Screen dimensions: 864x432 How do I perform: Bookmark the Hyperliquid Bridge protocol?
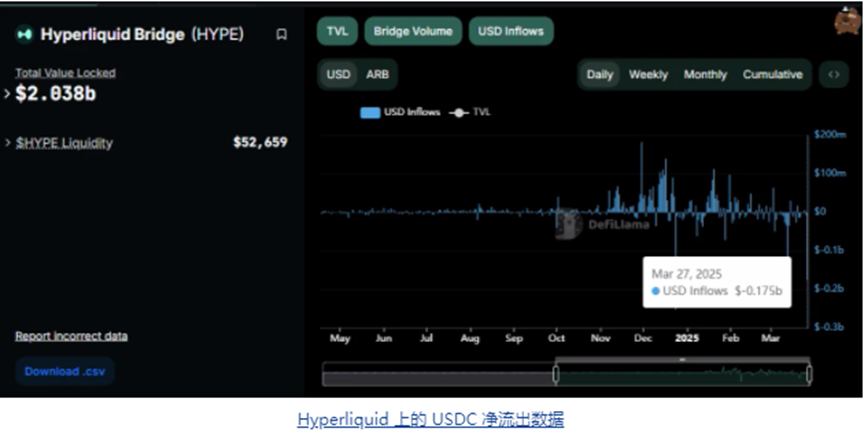pos(281,35)
